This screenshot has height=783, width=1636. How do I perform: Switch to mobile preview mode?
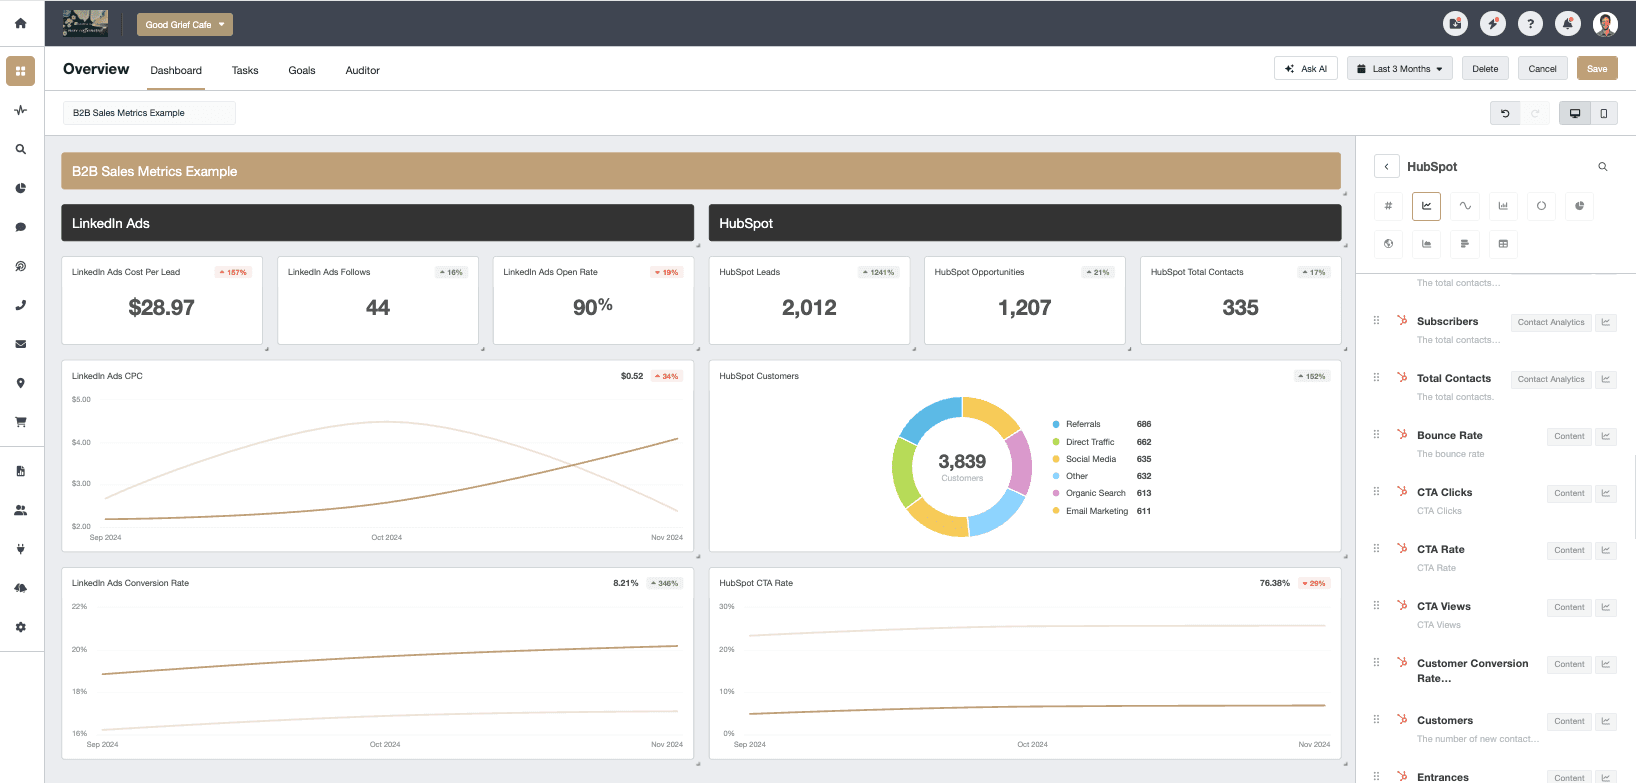coord(1603,113)
